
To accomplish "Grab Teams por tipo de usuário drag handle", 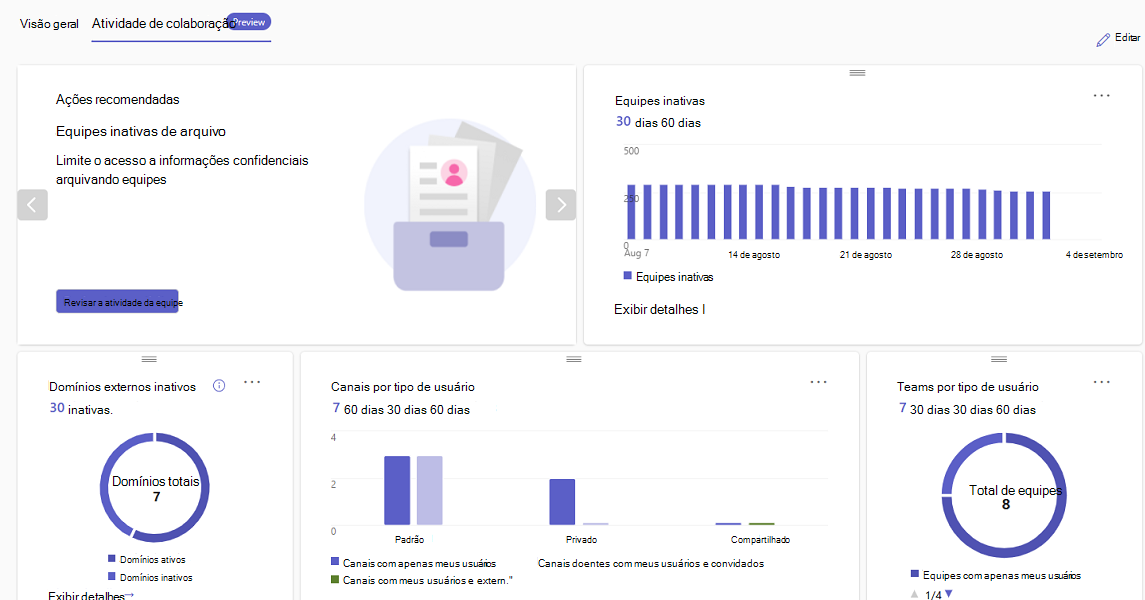I will point(999,359).
